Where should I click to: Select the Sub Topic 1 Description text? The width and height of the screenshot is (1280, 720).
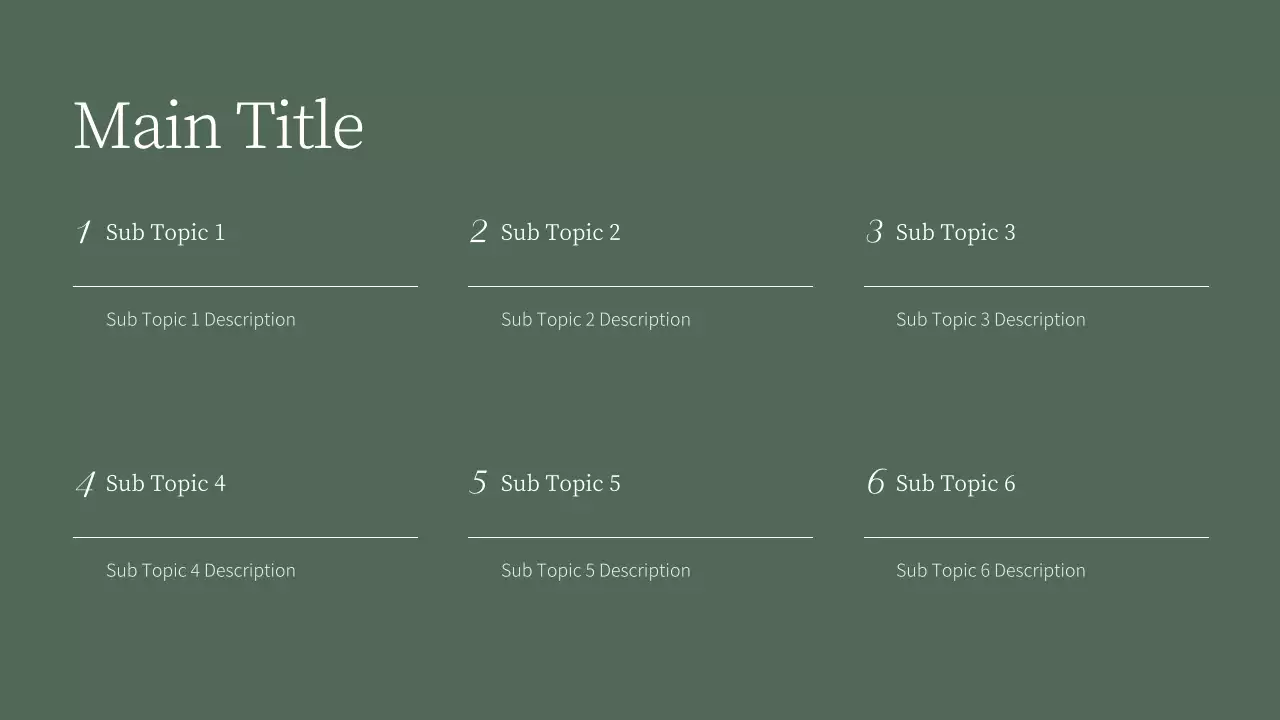pos(200,320)
